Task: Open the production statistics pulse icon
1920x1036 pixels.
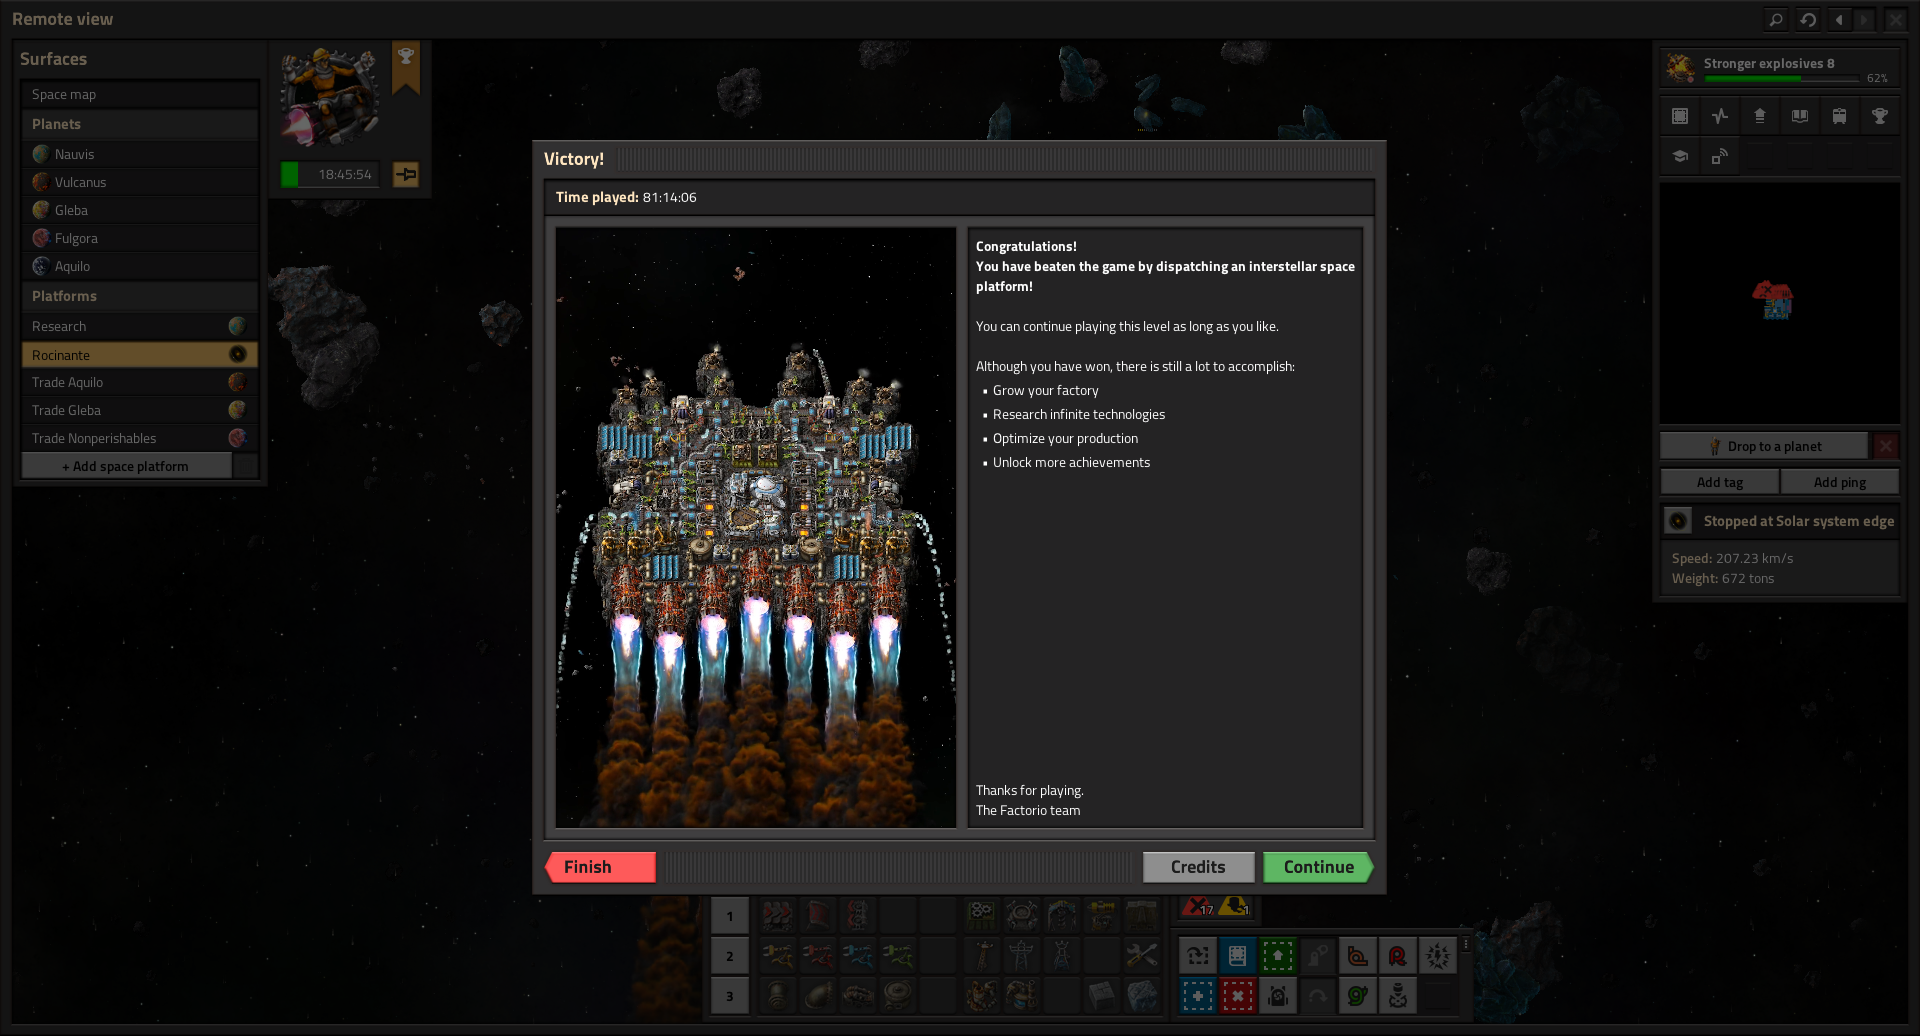Action: [x=1720, y=116]
